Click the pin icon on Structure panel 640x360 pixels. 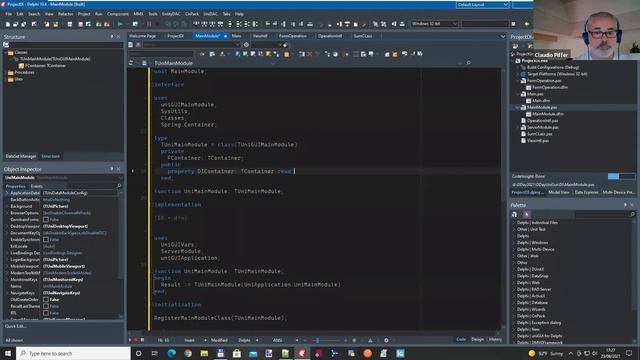pyautogui.click(x=112, y=36)
